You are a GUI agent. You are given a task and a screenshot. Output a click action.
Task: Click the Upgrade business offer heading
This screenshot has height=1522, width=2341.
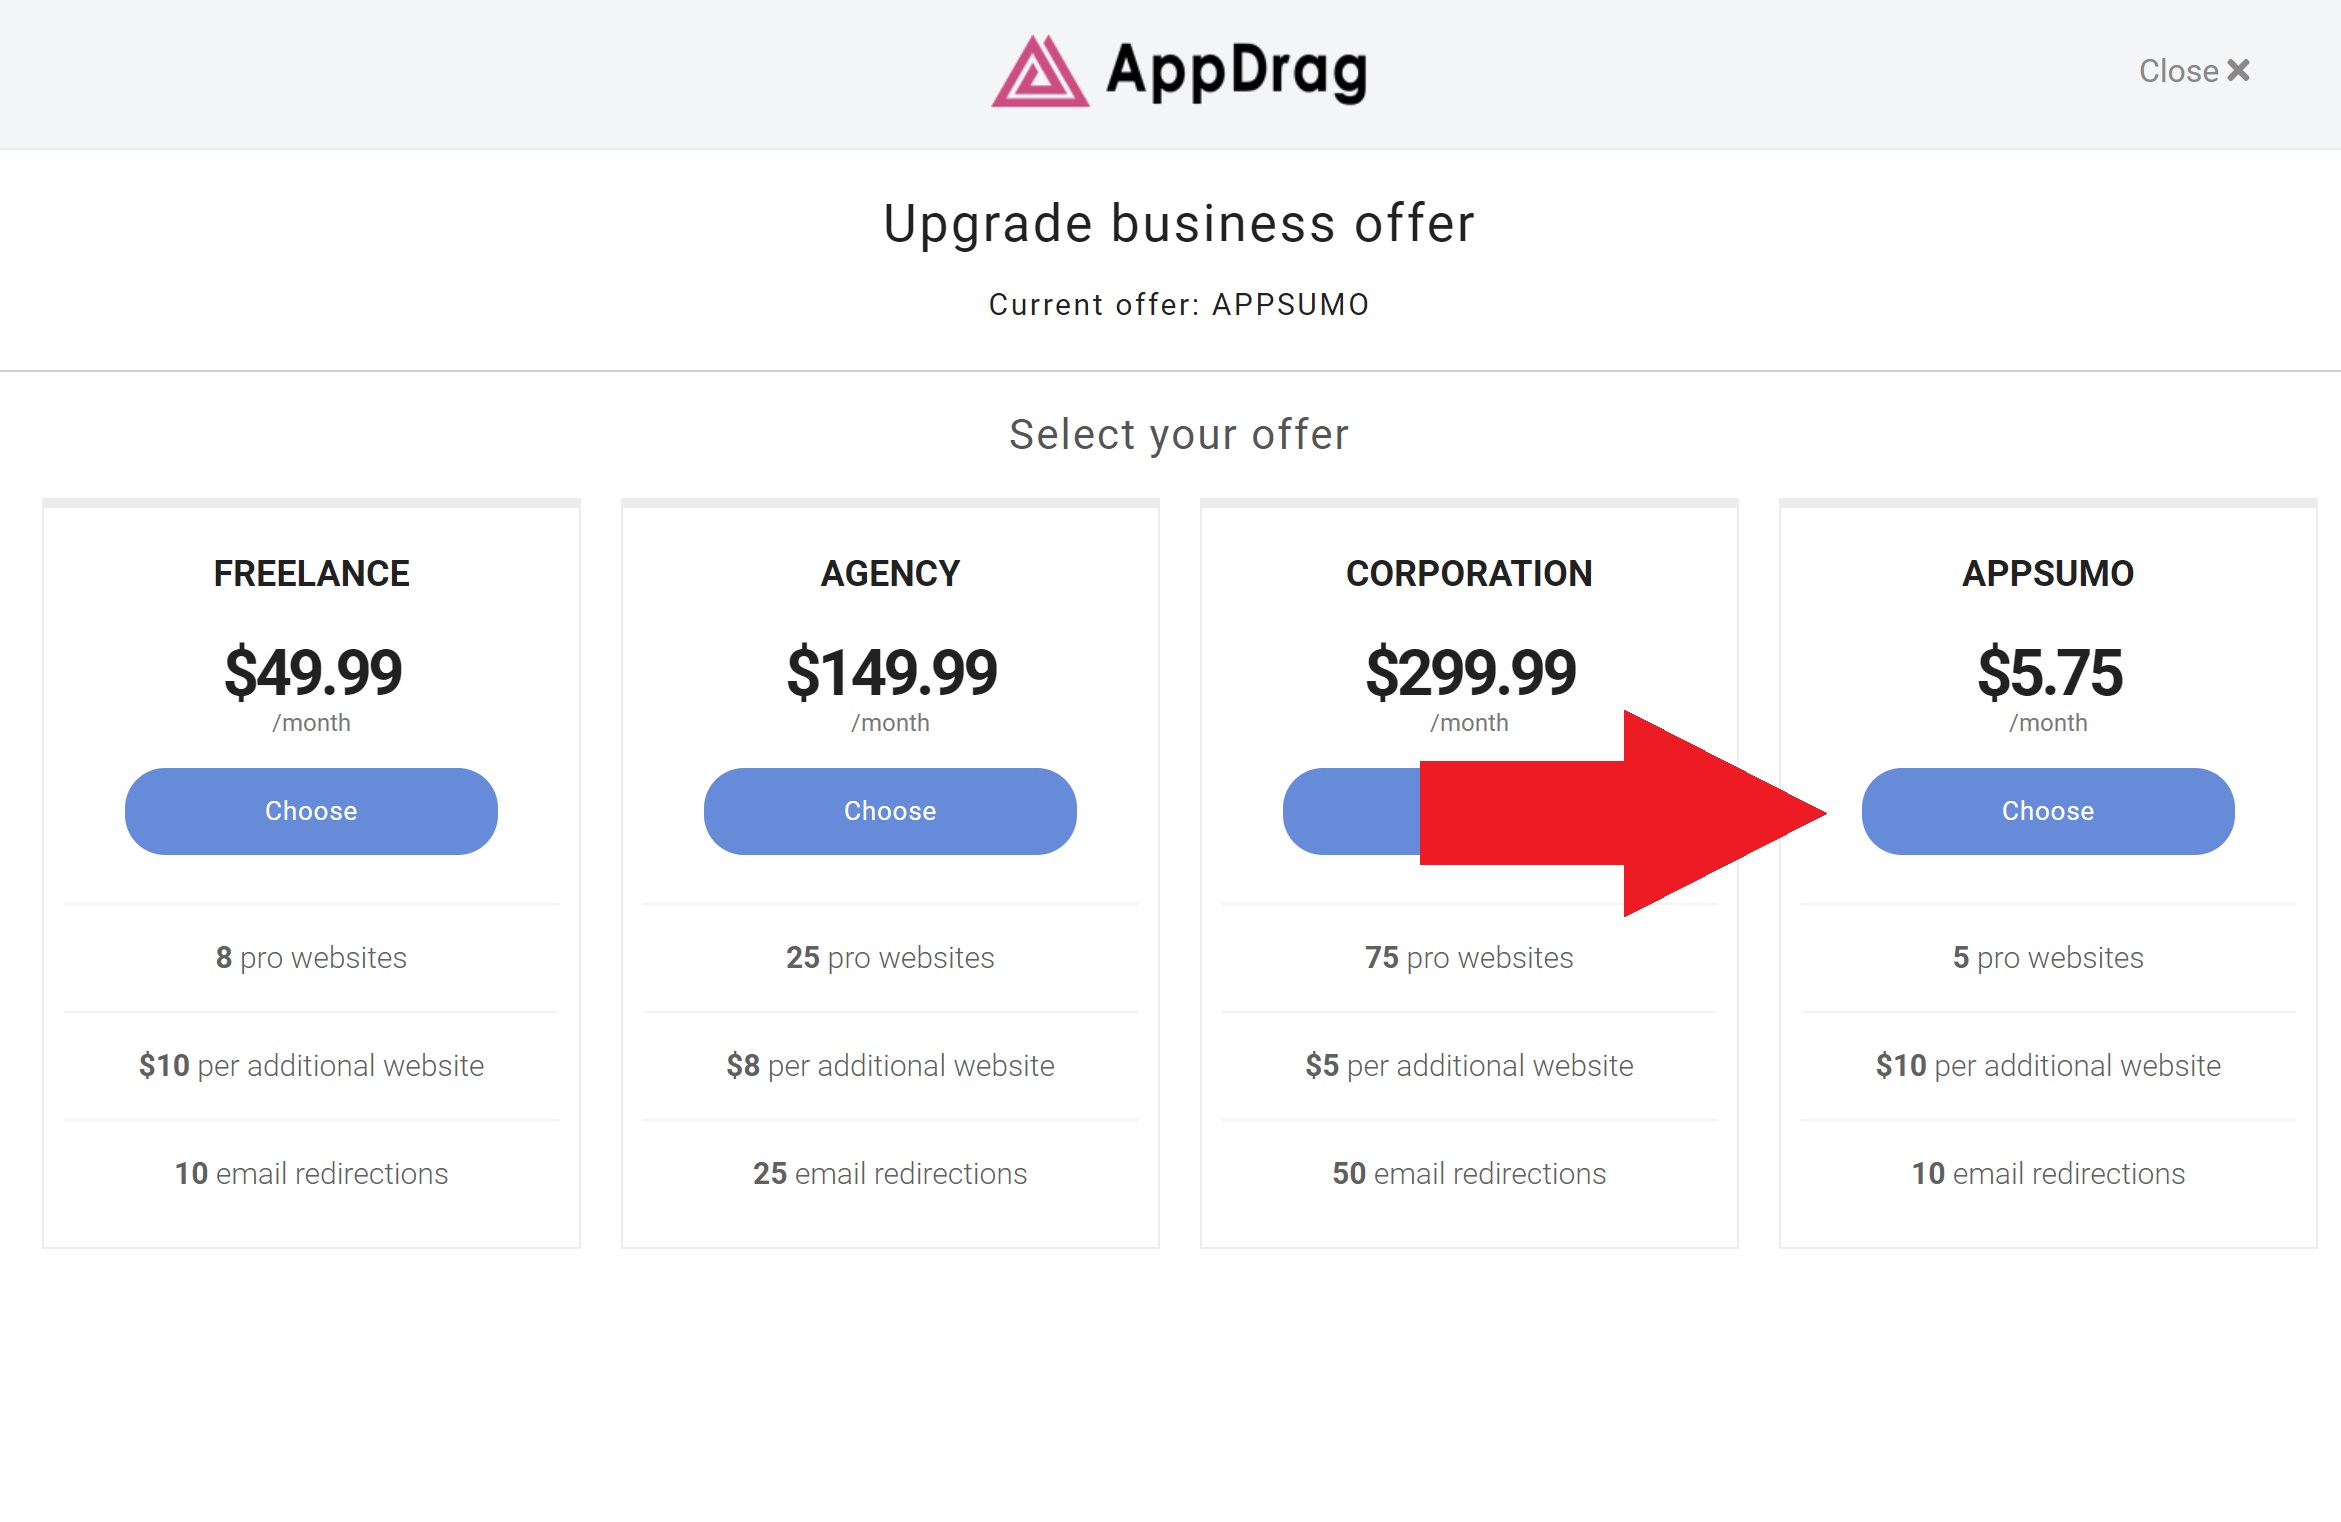pos(1179,224)
